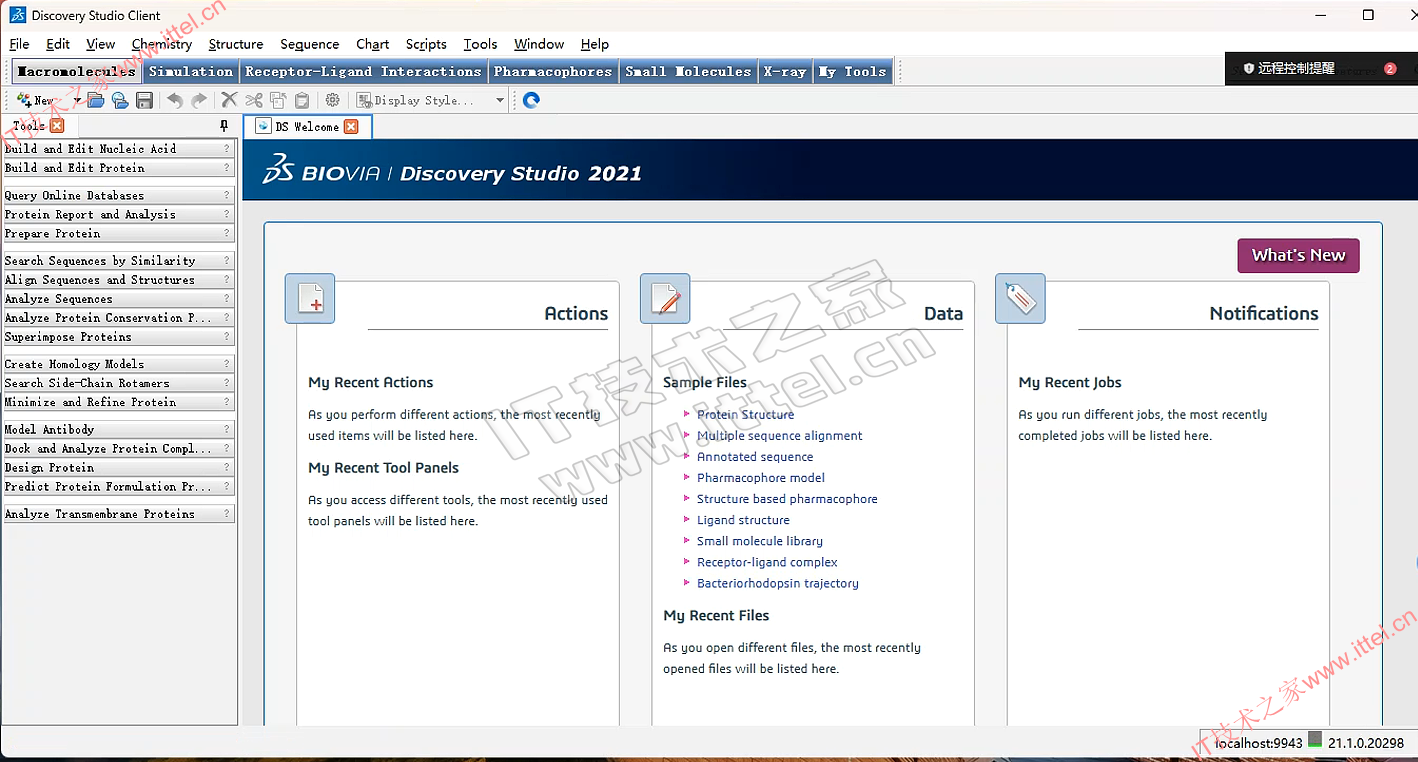This screenshot has width=1418, height=762.
Task: Click the Paste clipboard icon
Action: click(x=302, y=100)
